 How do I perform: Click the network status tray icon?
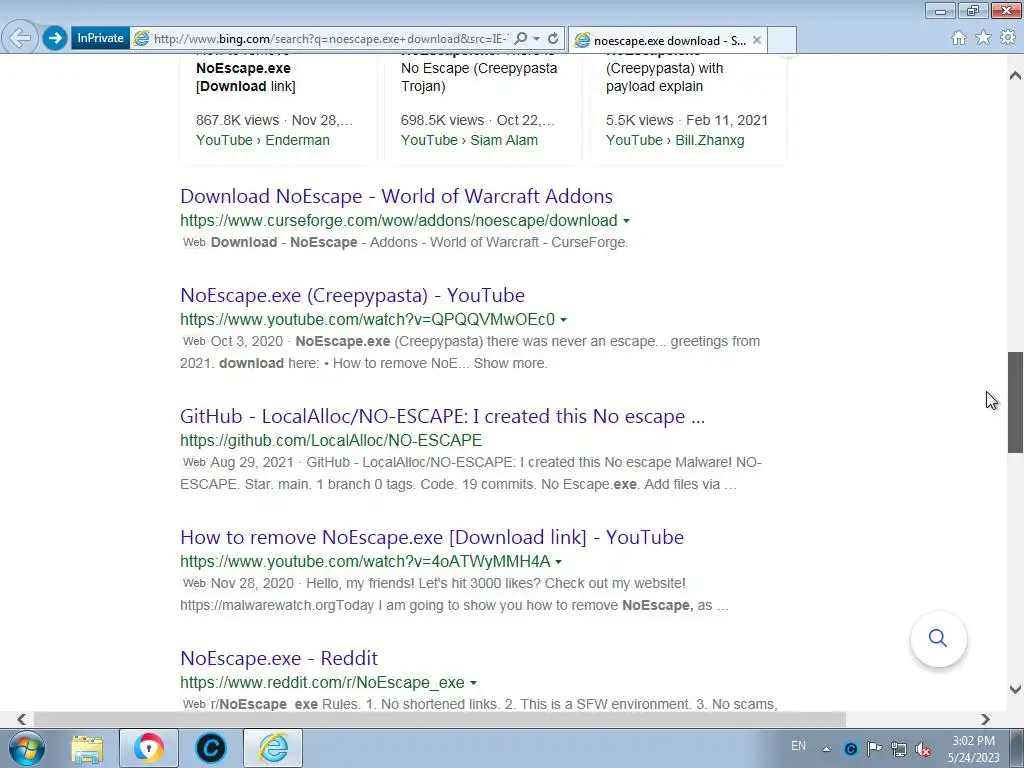pos(899,749)
